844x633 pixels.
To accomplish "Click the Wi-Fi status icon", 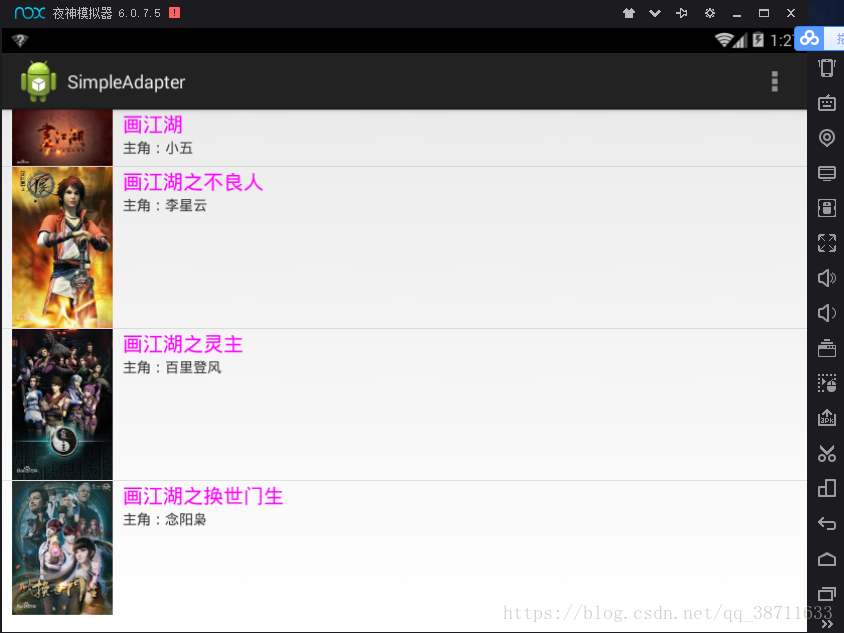I will coord(724,40).
